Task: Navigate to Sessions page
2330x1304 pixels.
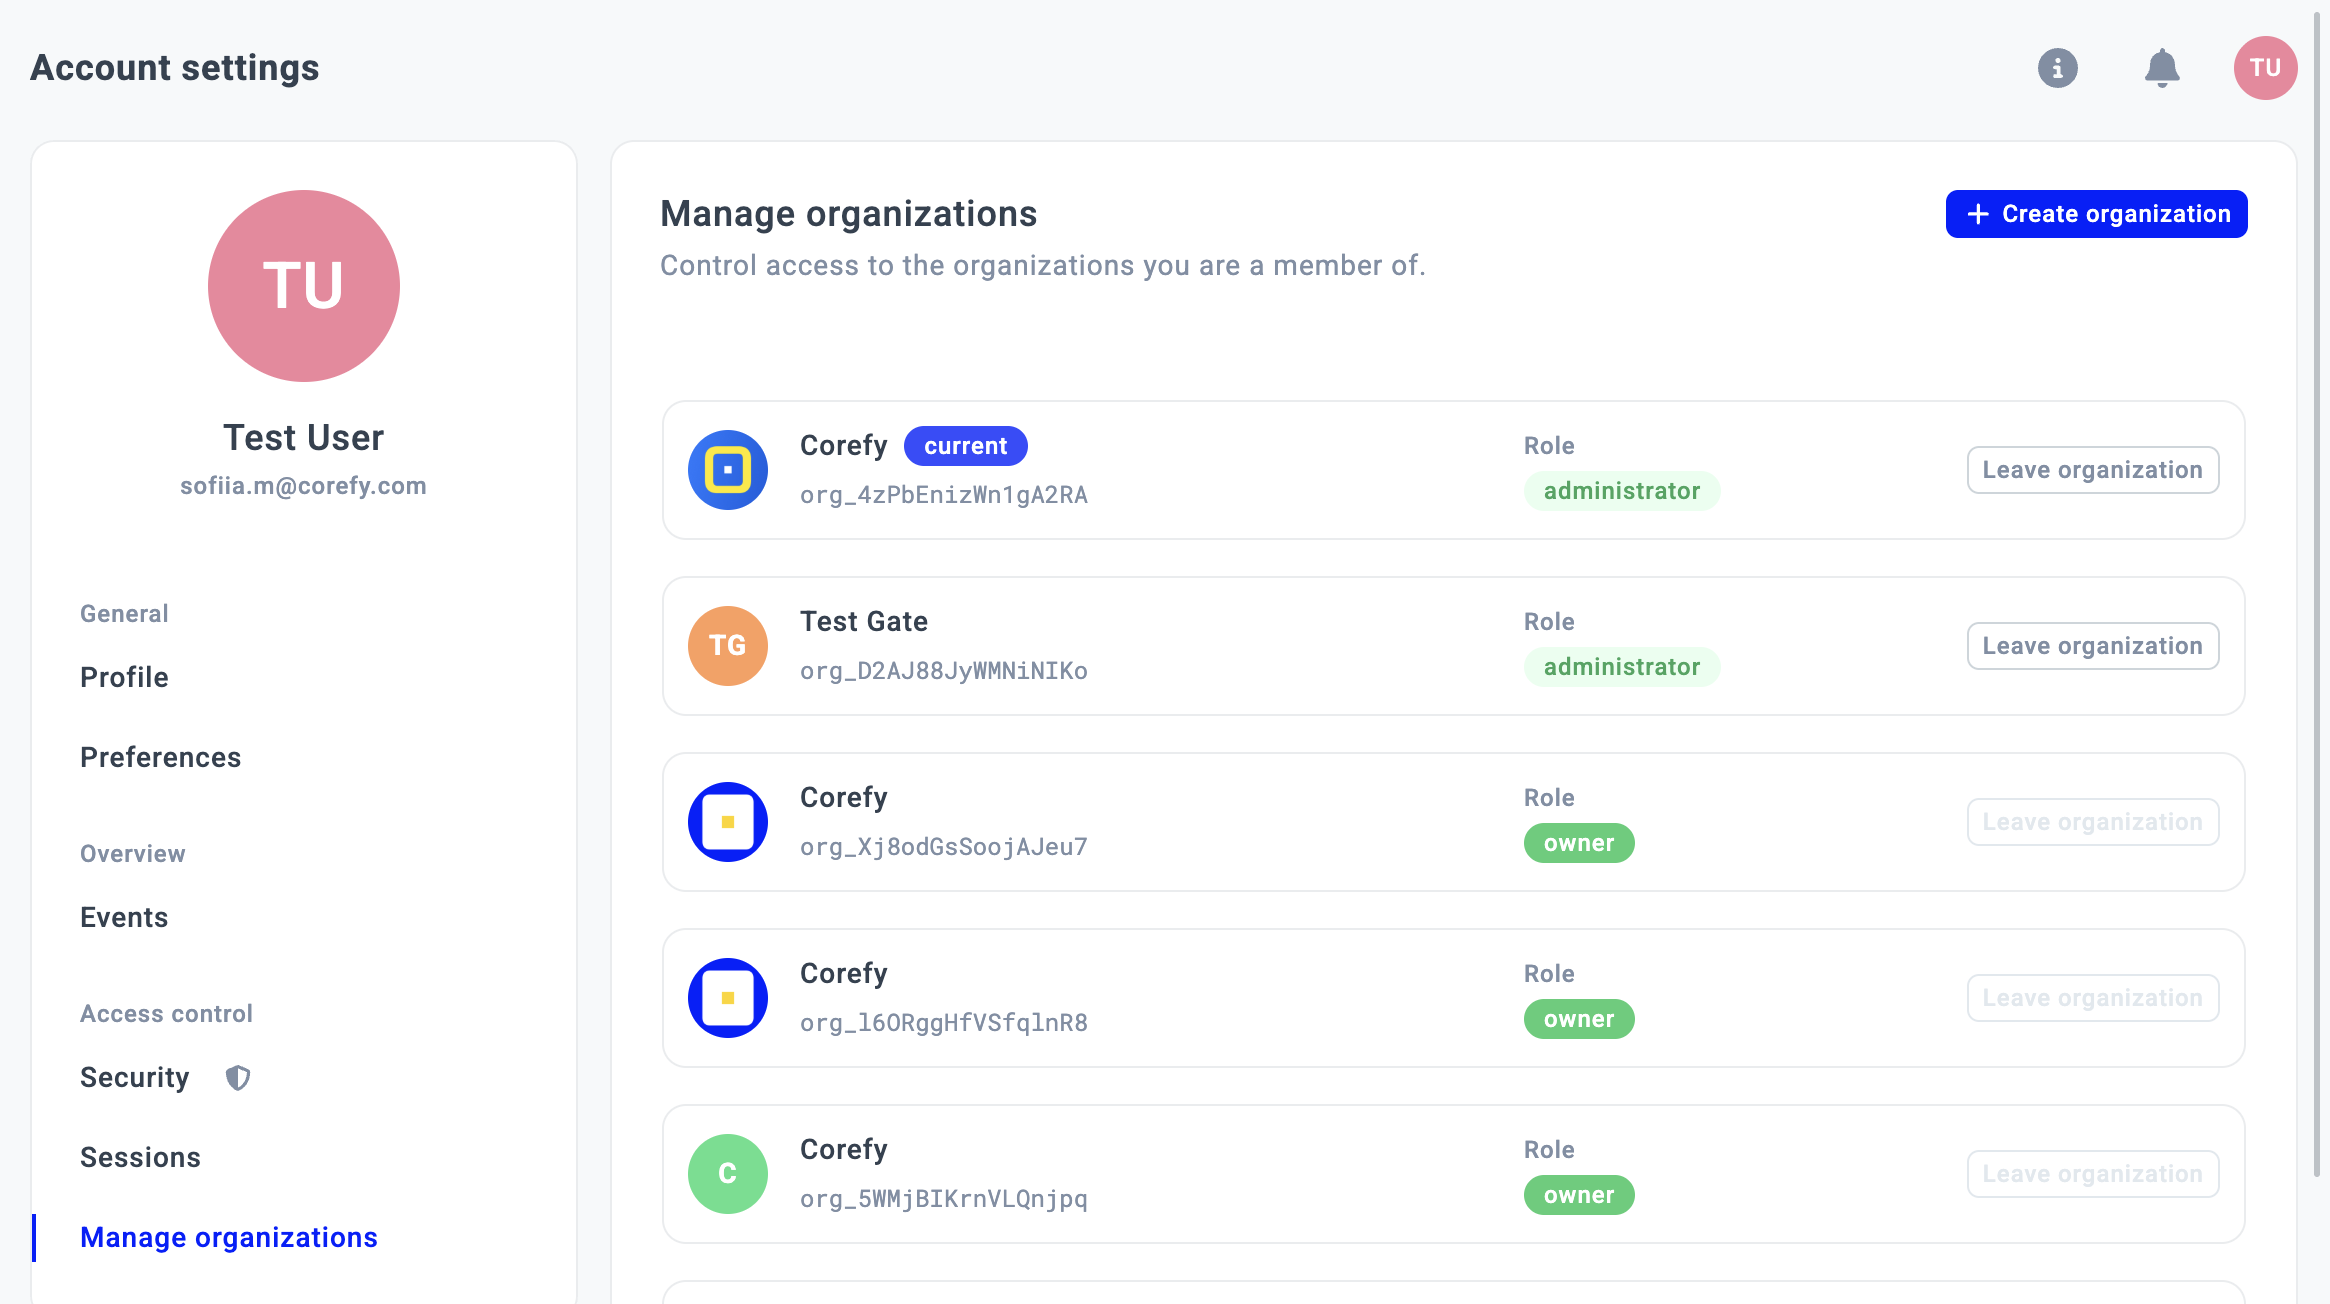Action: pos(140,1157)
